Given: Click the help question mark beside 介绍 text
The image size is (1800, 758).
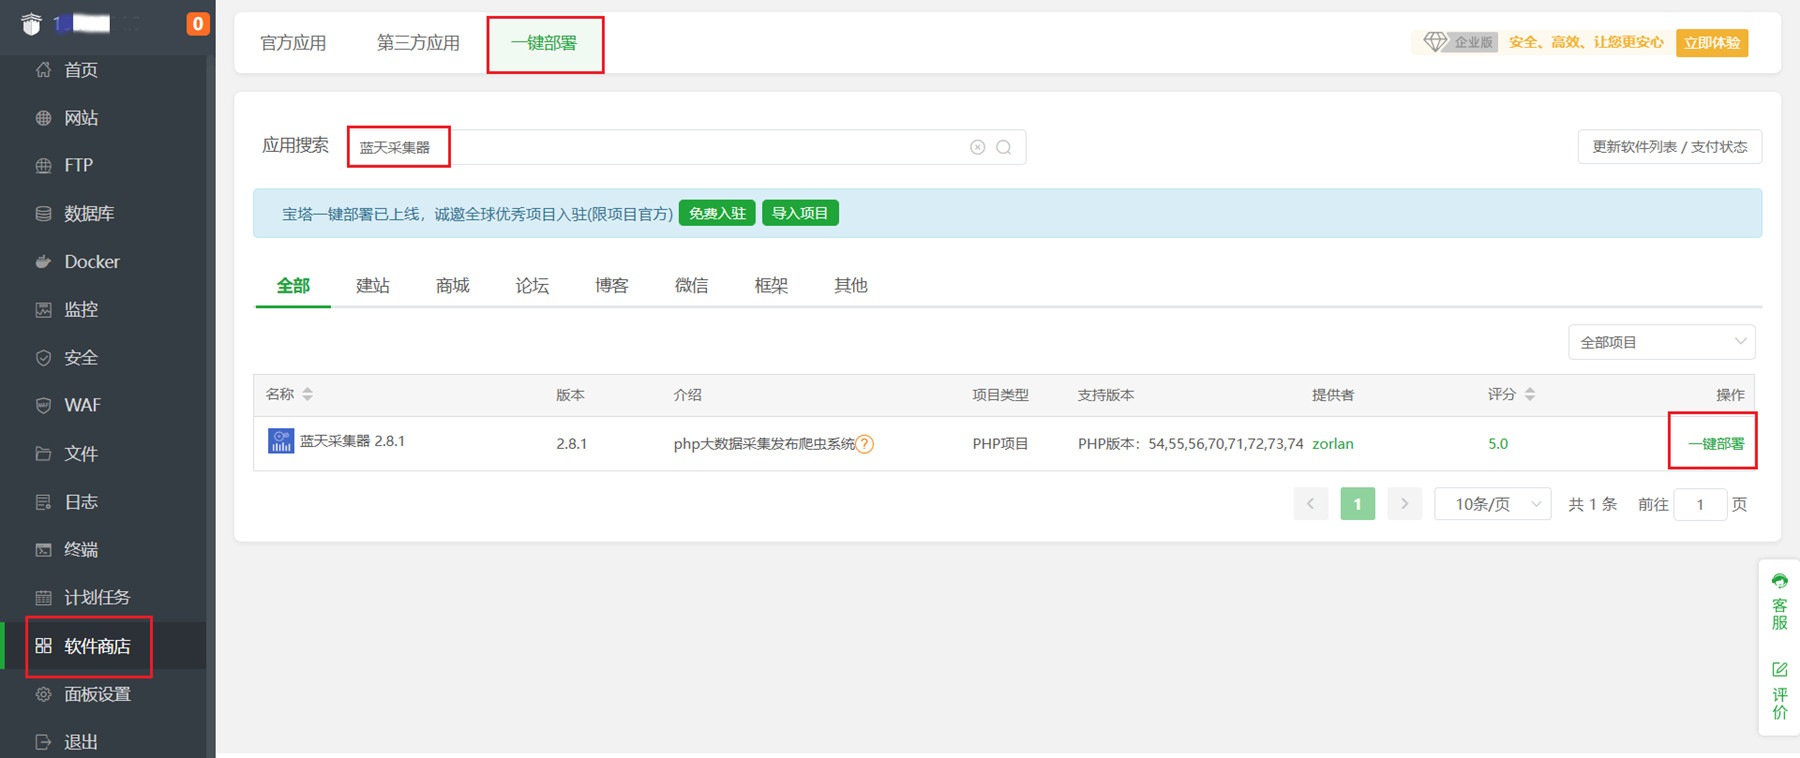Looking at the screenshot, I should pos(865,444).
